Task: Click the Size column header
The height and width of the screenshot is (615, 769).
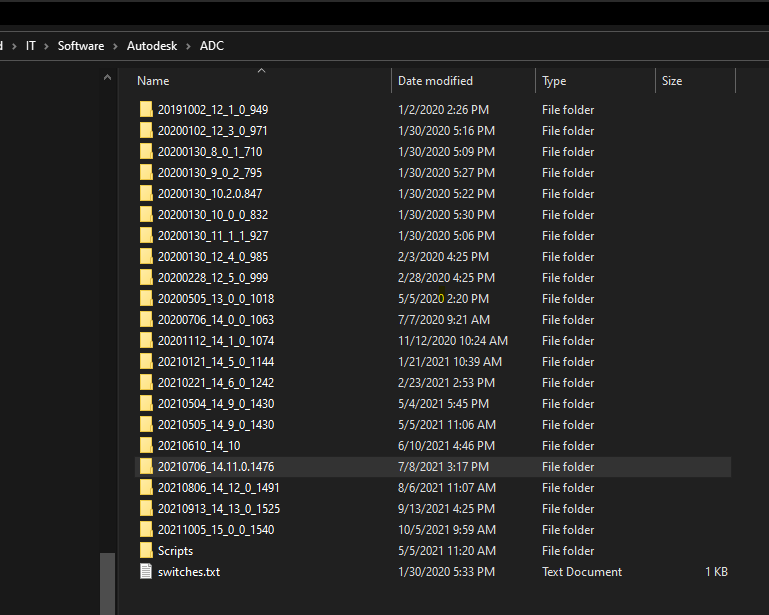Action: pyautogui.click(x=672, y=81)
